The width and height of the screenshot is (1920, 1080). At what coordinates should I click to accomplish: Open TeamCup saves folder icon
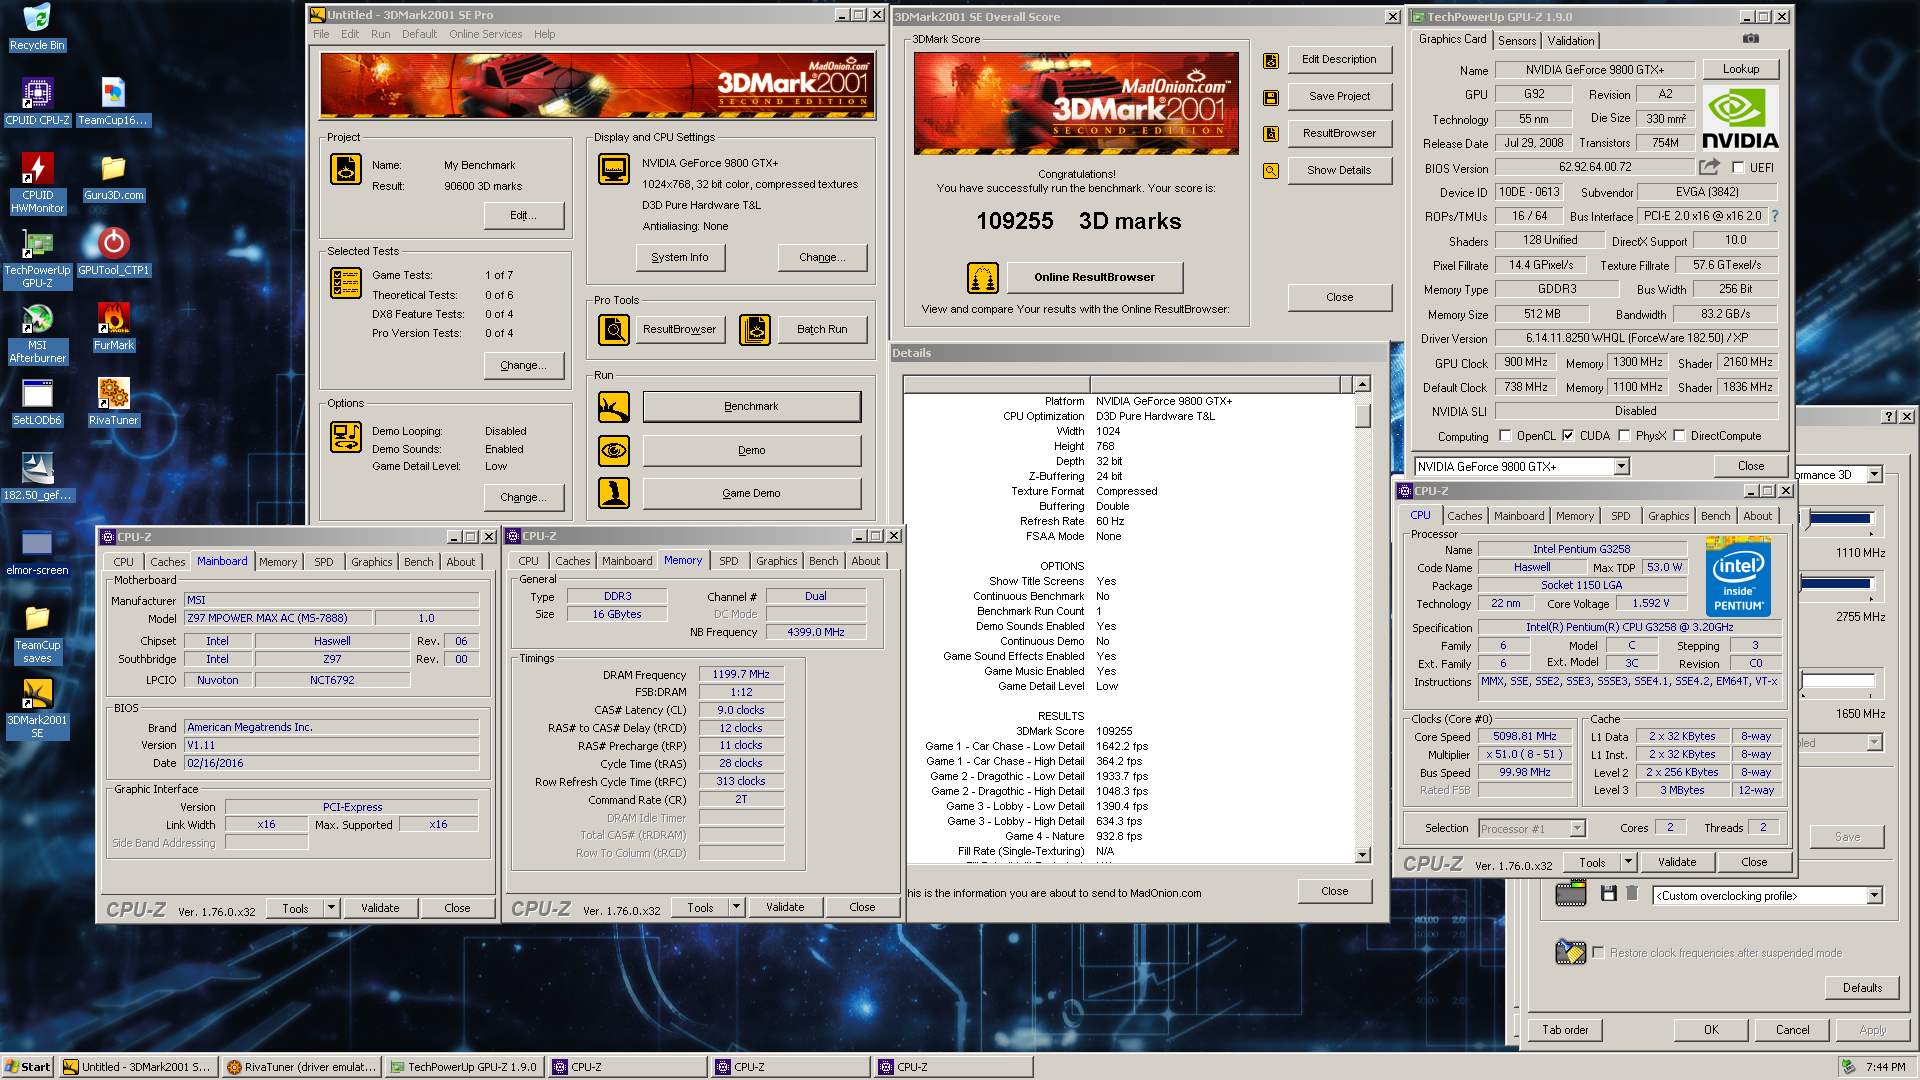point(37,633)
